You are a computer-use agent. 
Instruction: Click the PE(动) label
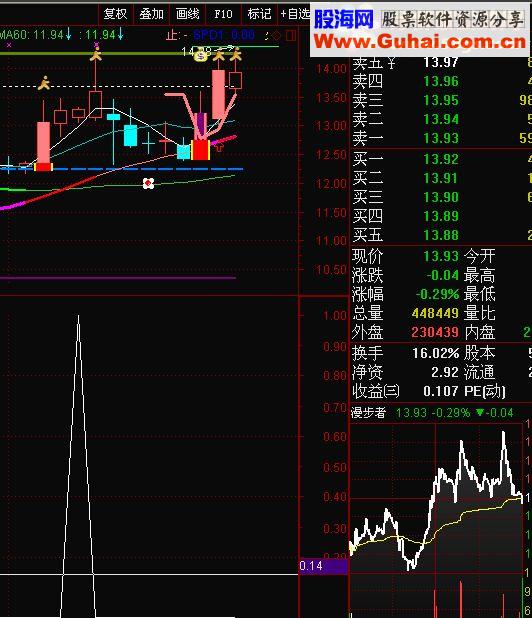(485, 391)
